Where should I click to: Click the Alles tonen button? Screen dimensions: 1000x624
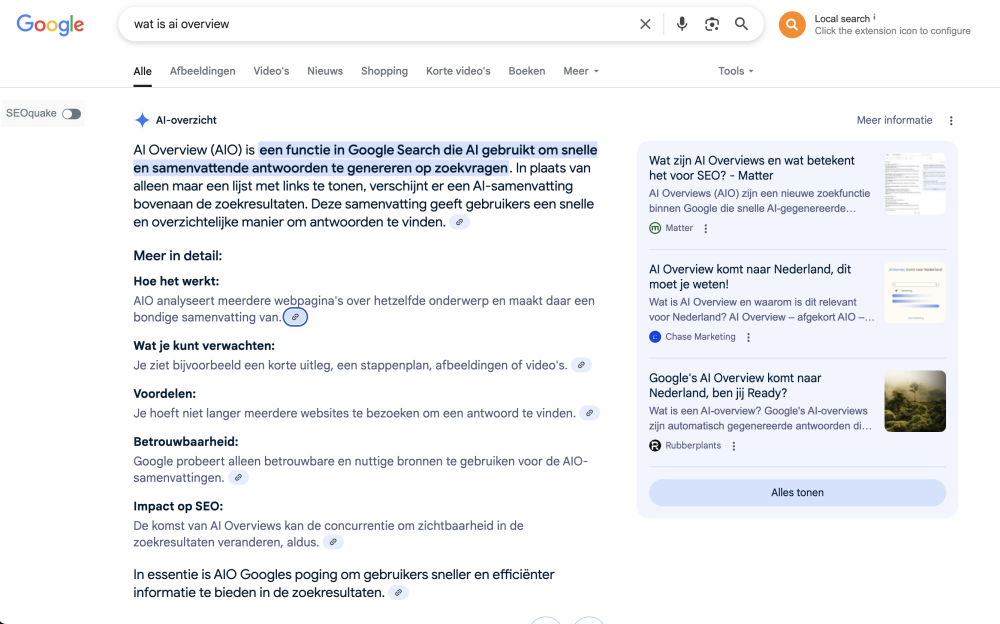click(797, 492)
